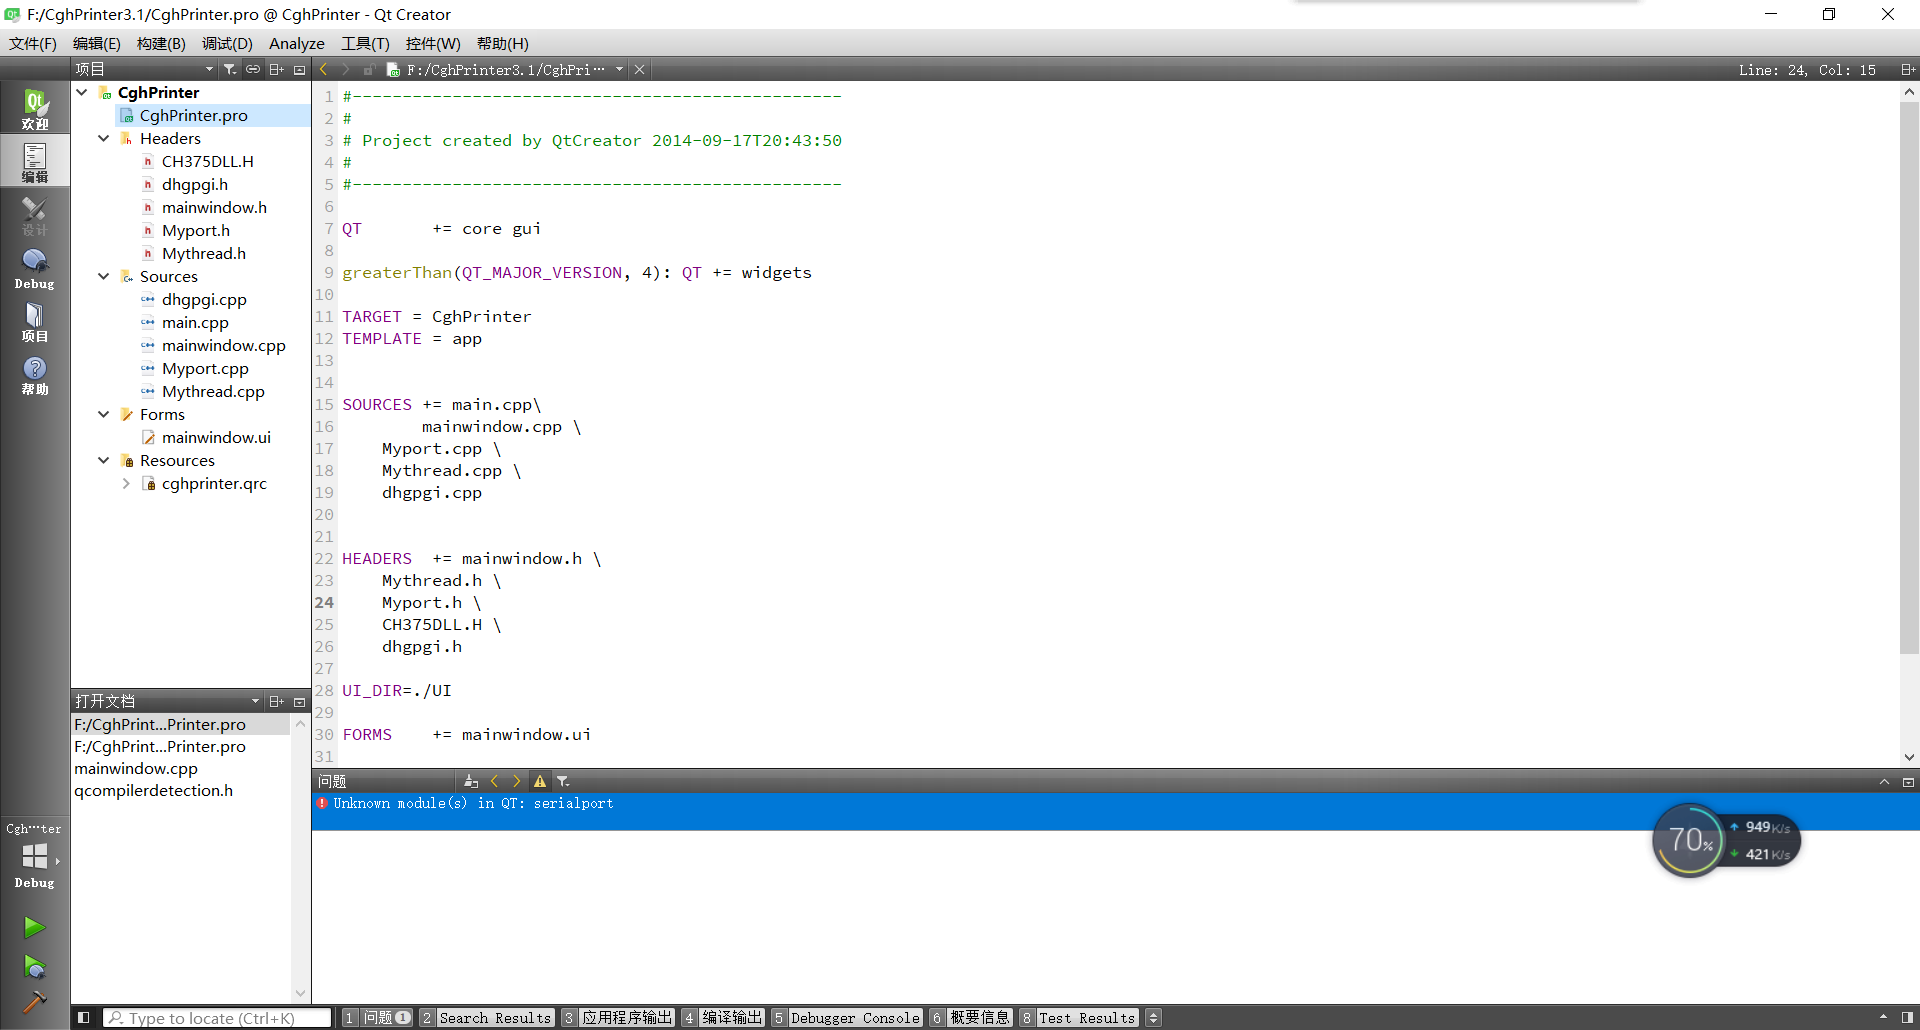
Task: Collapse the CghPrinter project root
Action: point(82,92)
